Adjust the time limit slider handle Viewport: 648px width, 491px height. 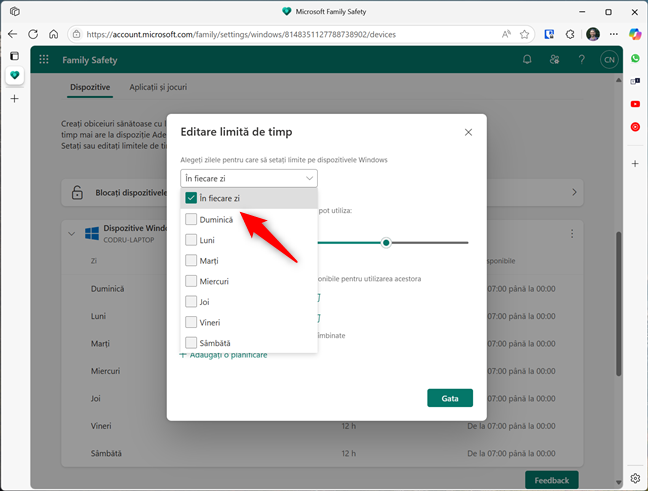(x=386, y=243)
